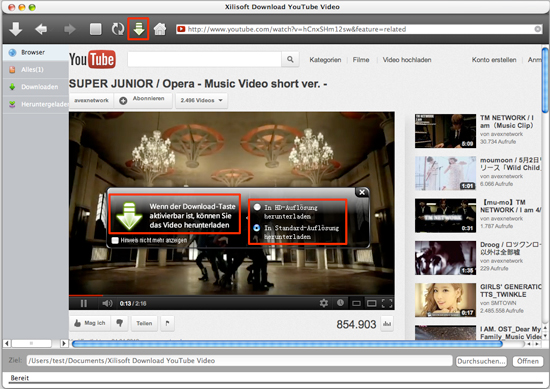Click the Durchsuchen... browse button

click(x=482, y=361)
